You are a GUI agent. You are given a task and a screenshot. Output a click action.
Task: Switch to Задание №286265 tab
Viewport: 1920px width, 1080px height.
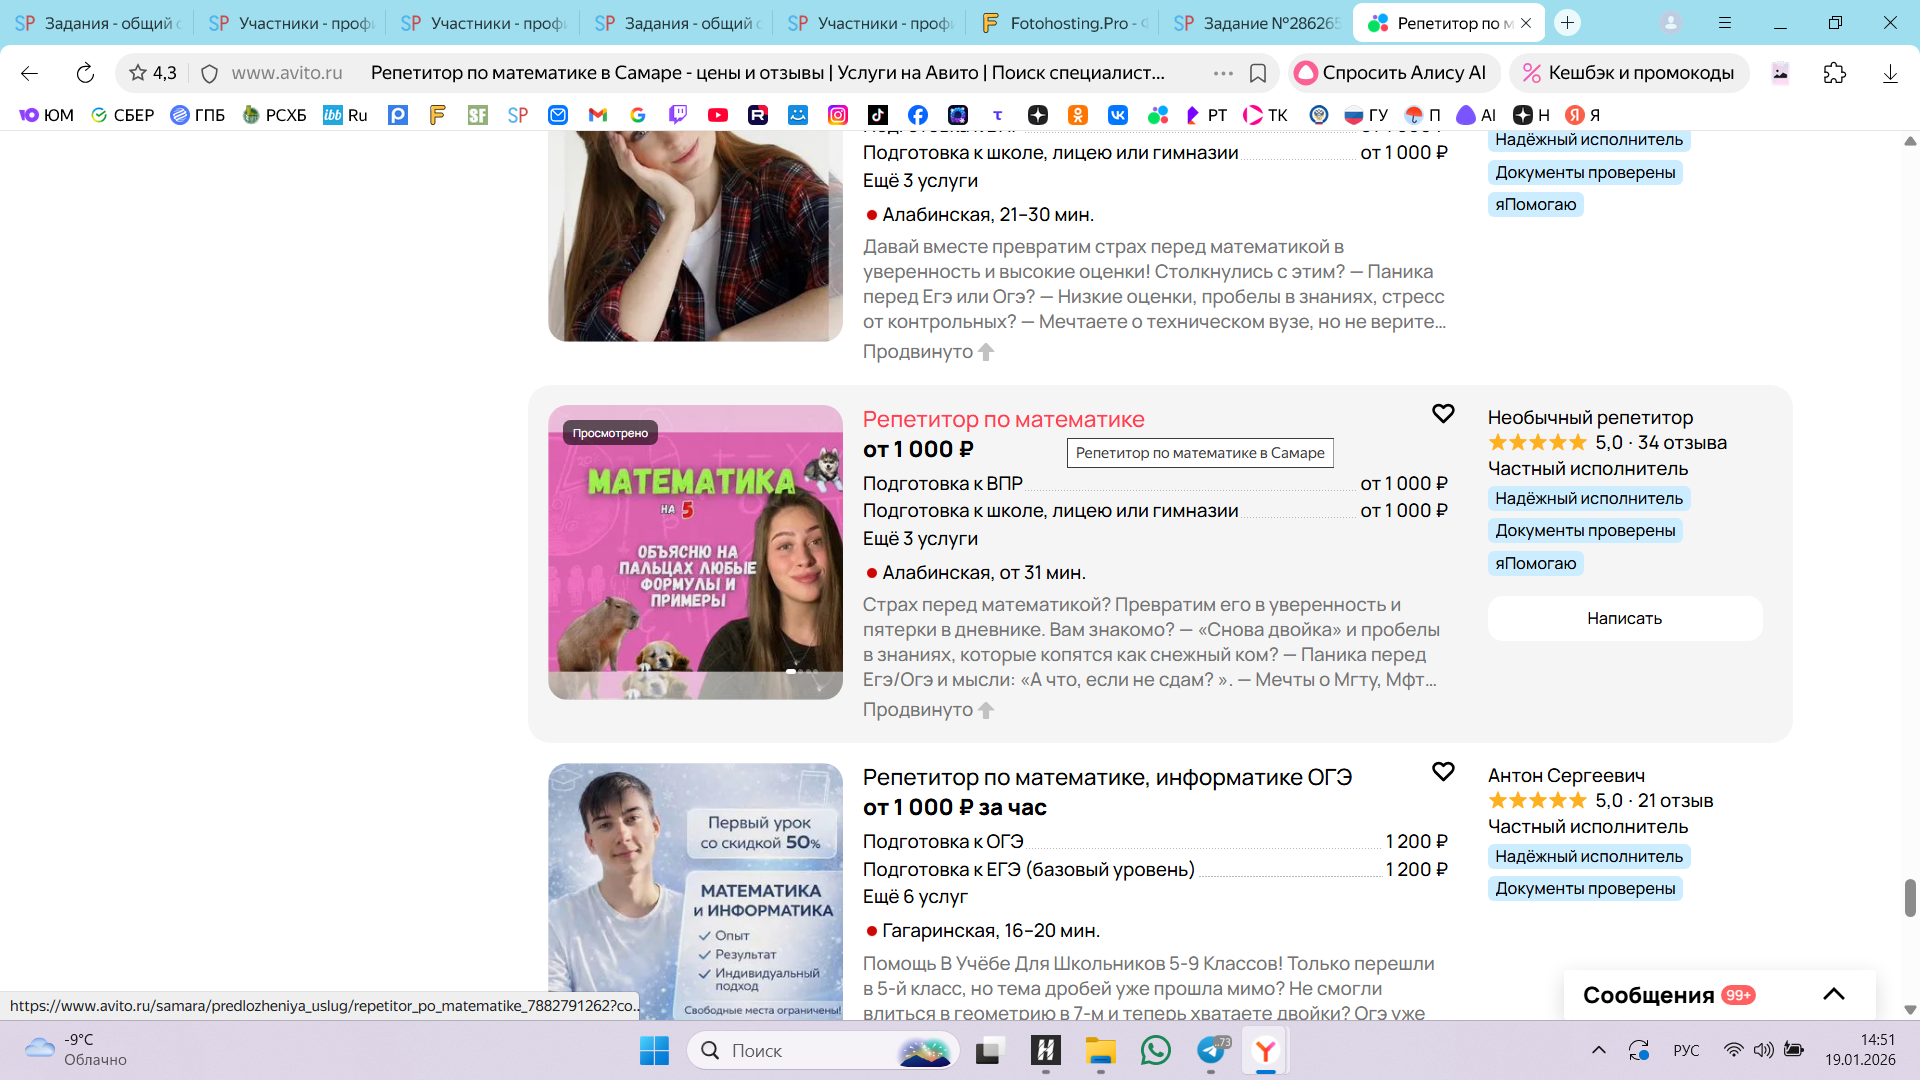(x=1258, y=23)
